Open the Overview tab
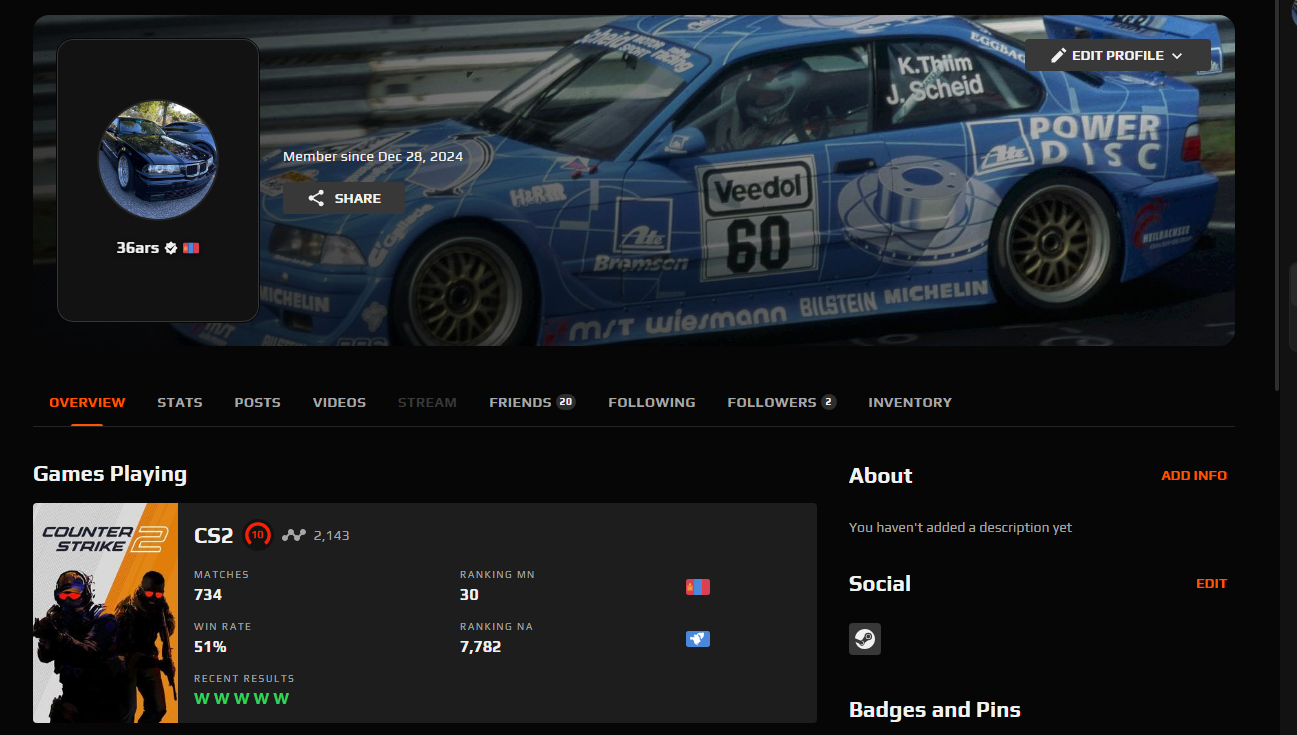The image size is (1297, 735). pos(87,402)
